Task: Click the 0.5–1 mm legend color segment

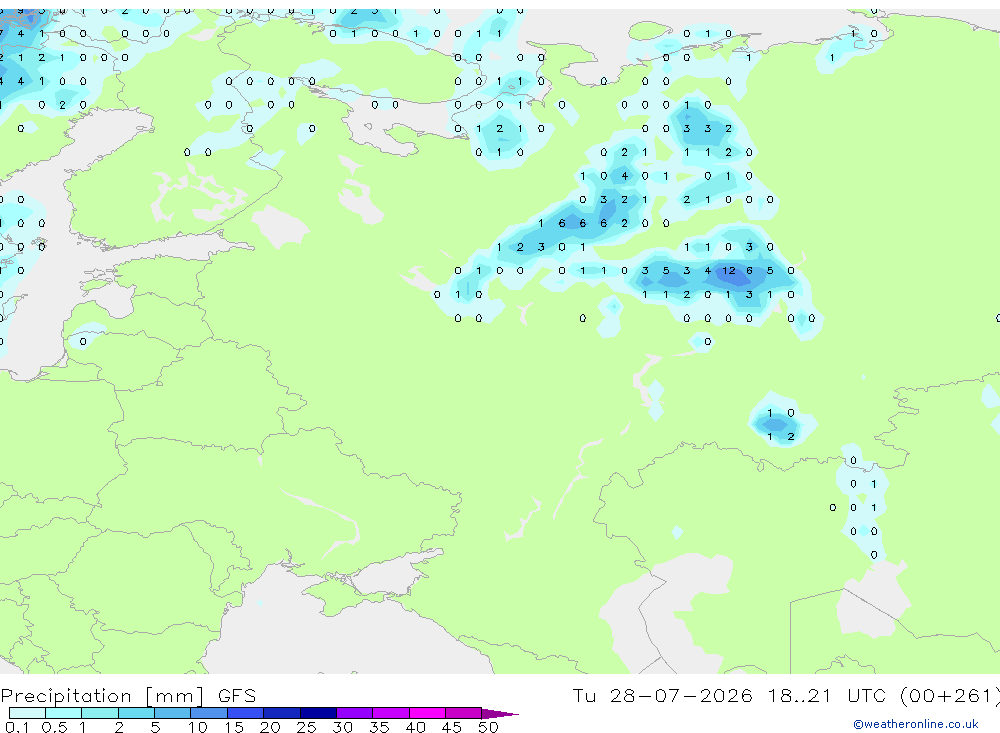Action: [63, 713]
